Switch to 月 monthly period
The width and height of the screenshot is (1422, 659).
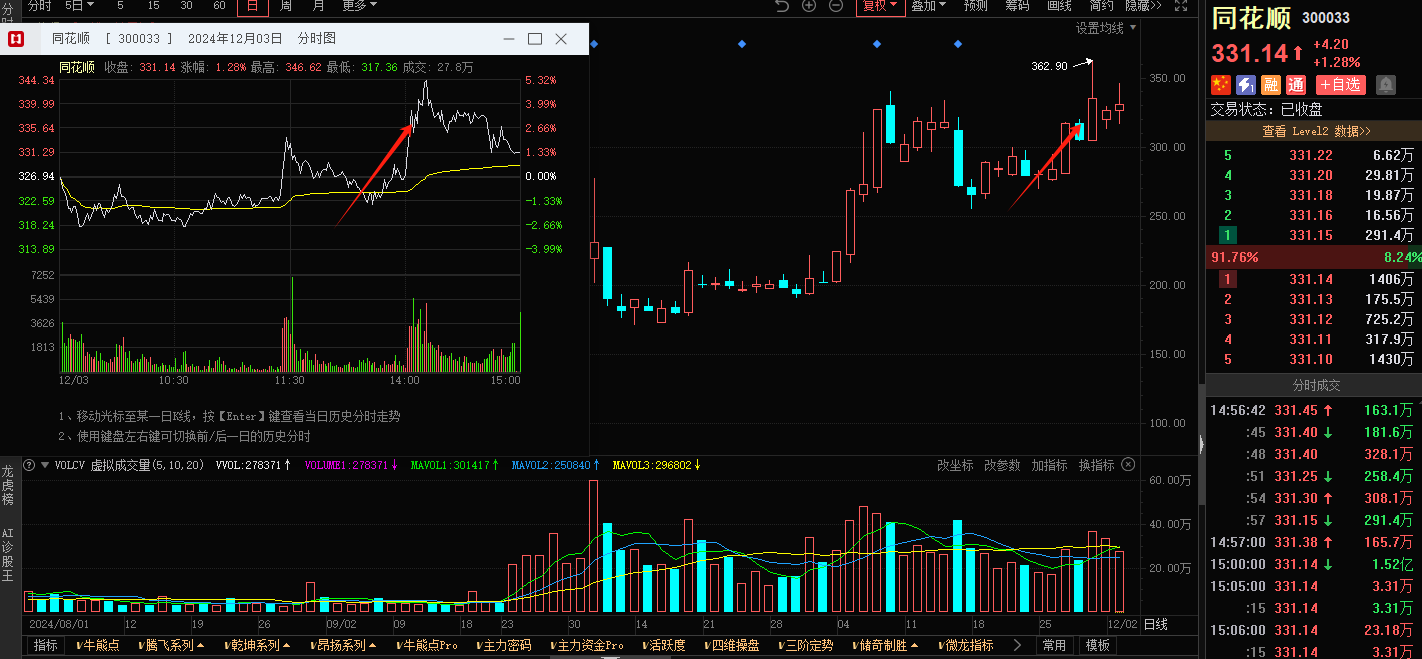click(x=319, y=6)
